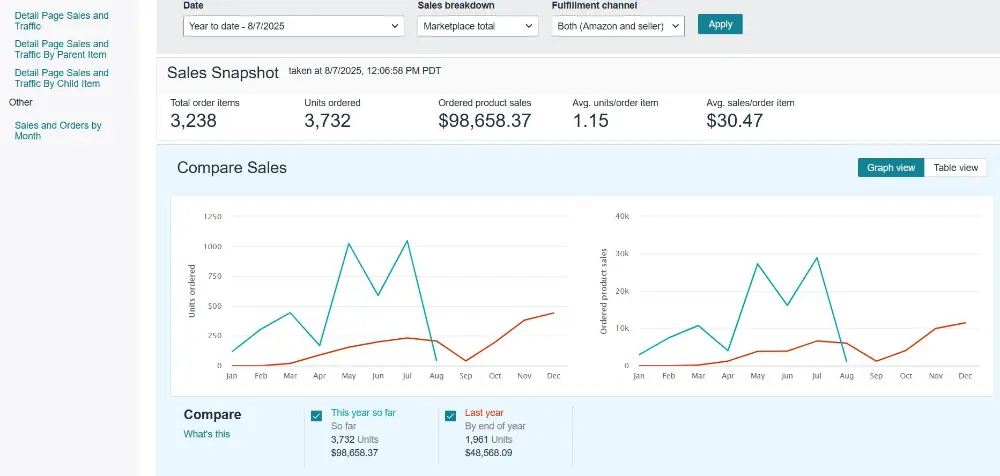Click the Ordered product sales chart axis label
1000x476 pixels.
click(x=603, y=291)
